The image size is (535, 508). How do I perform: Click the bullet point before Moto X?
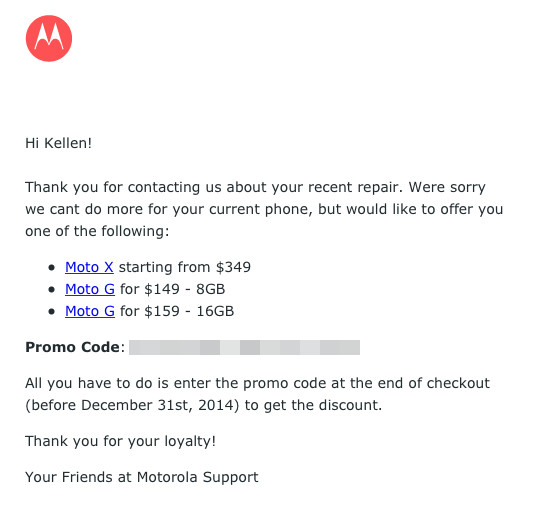pos(52,267)
